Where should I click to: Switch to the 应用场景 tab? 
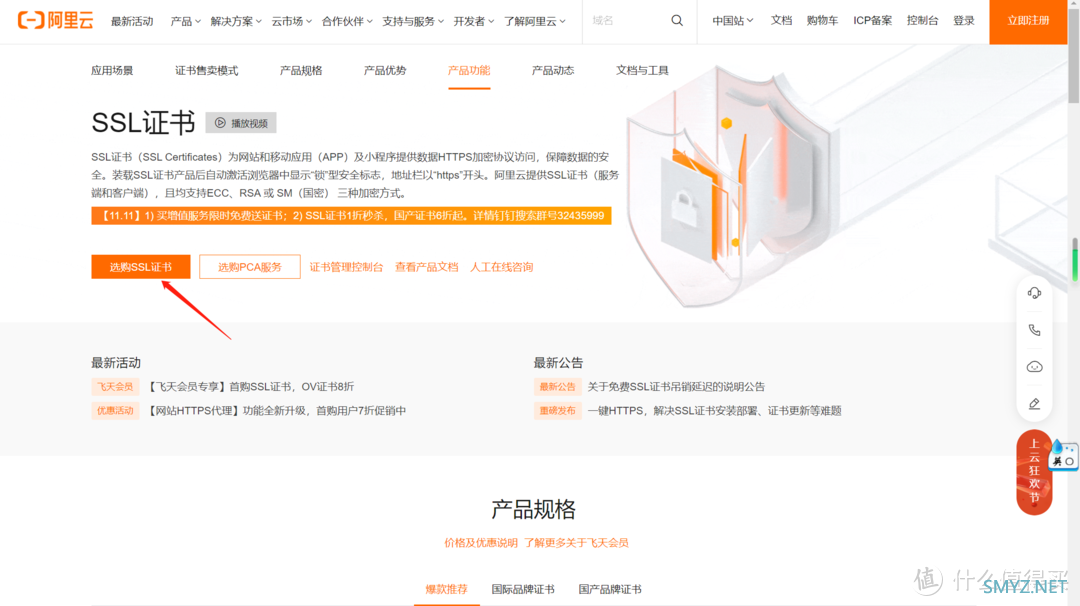tap(112, 70)
